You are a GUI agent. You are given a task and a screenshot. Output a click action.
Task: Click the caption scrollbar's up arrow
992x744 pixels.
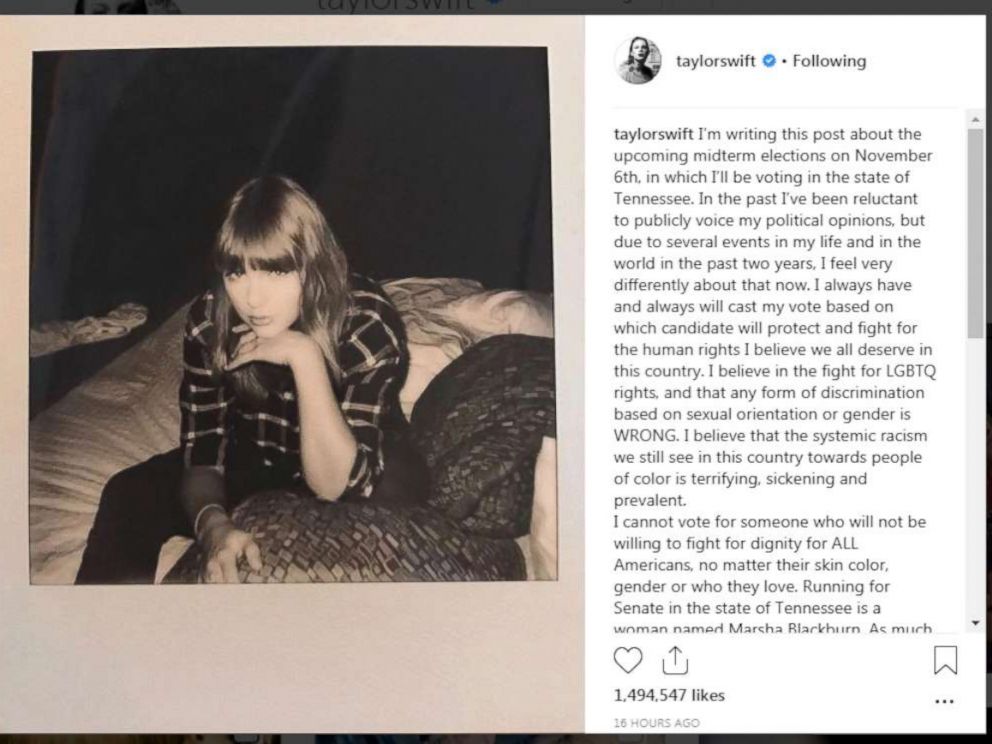pyautogui.click(x=975, y=120)
